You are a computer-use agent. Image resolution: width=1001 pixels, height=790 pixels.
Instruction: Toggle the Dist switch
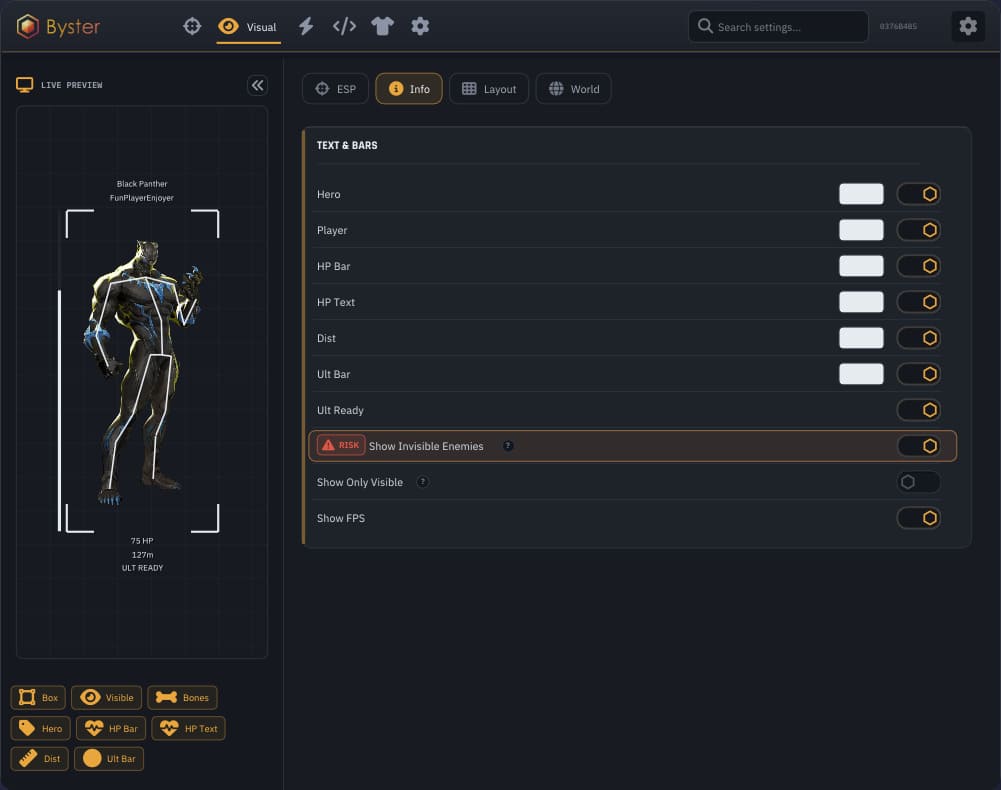click(x=919, y=338)
